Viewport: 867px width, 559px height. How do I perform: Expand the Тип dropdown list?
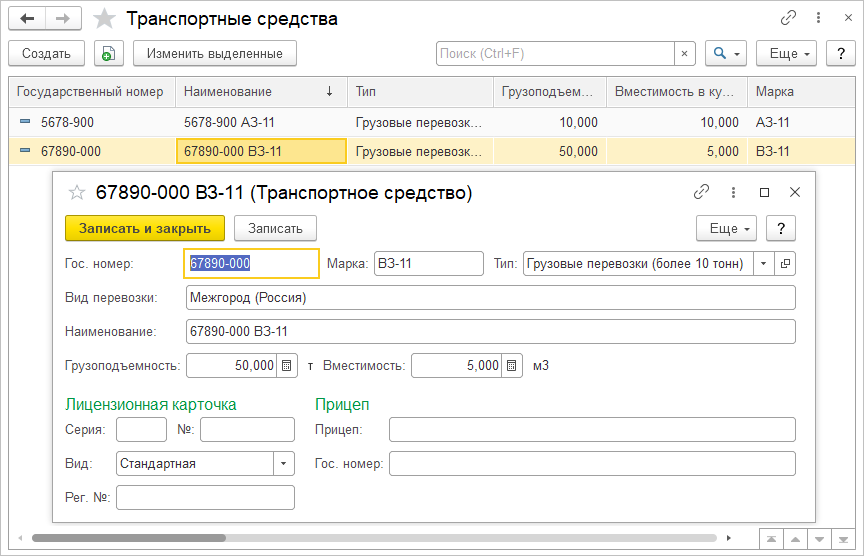[x=764, y=264]
